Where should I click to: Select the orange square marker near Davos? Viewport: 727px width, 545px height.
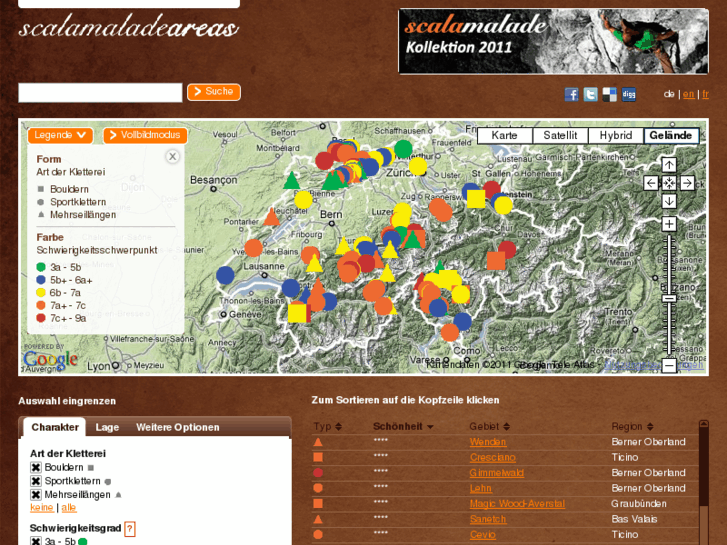496,261
